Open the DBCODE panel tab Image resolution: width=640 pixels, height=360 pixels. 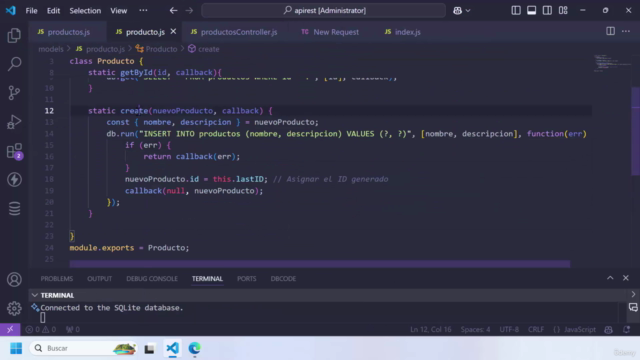[283, 279]
